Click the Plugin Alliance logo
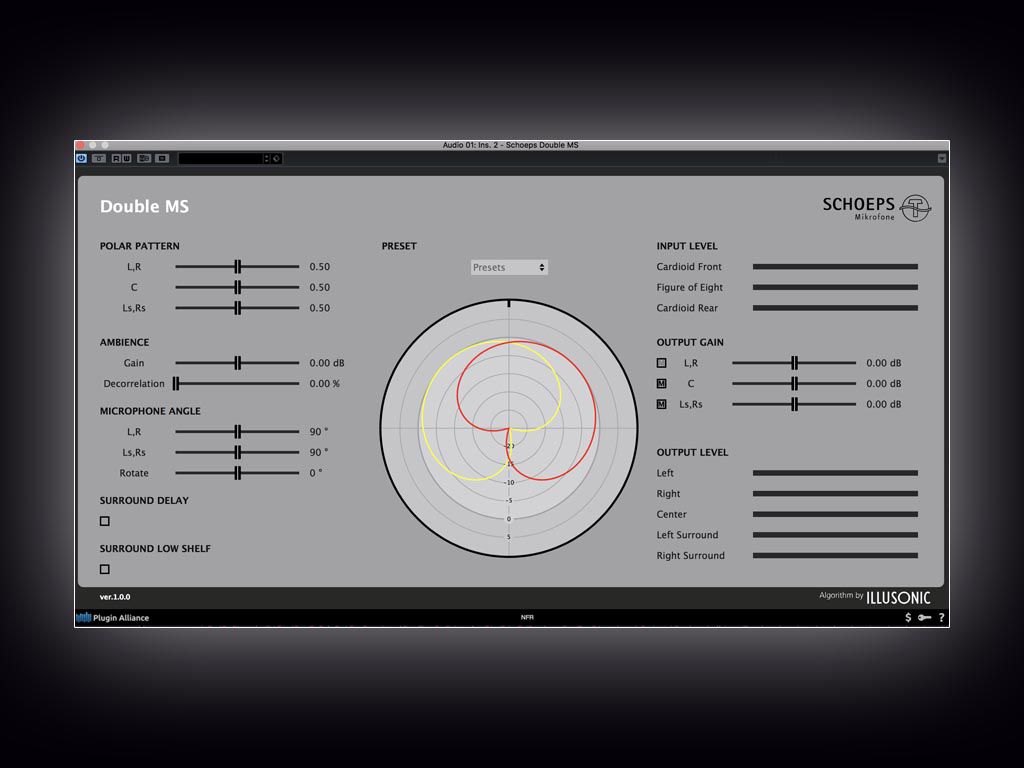 tap(113, 618)
